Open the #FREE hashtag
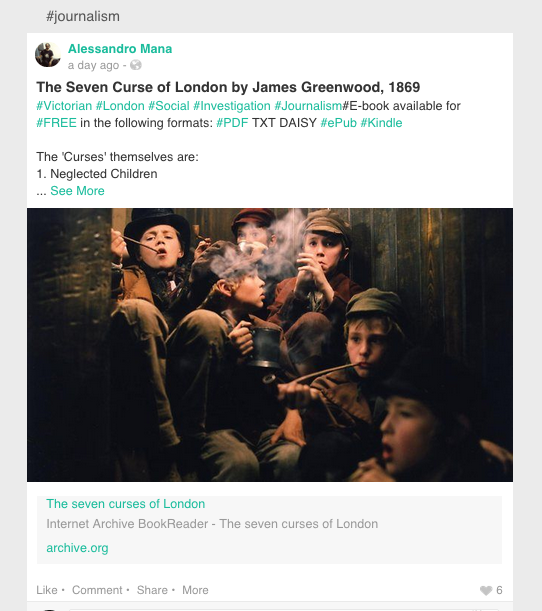 pos(56,123)
